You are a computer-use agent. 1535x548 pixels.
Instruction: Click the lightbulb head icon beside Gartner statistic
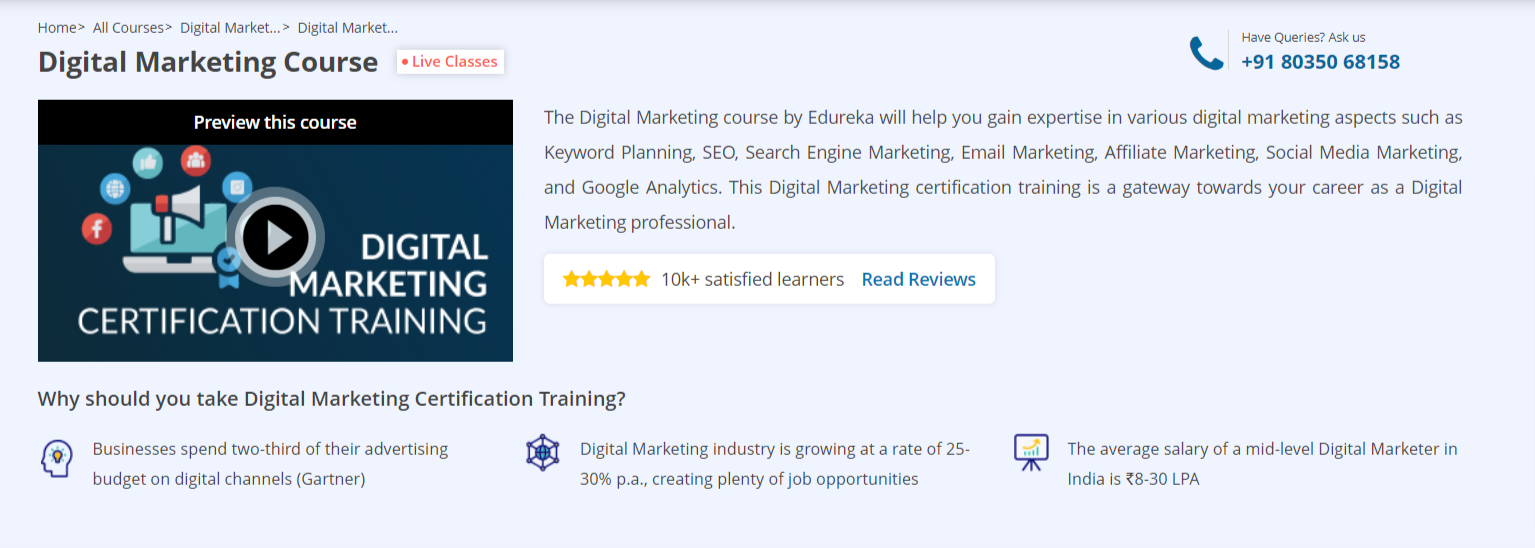coord(56,458)
